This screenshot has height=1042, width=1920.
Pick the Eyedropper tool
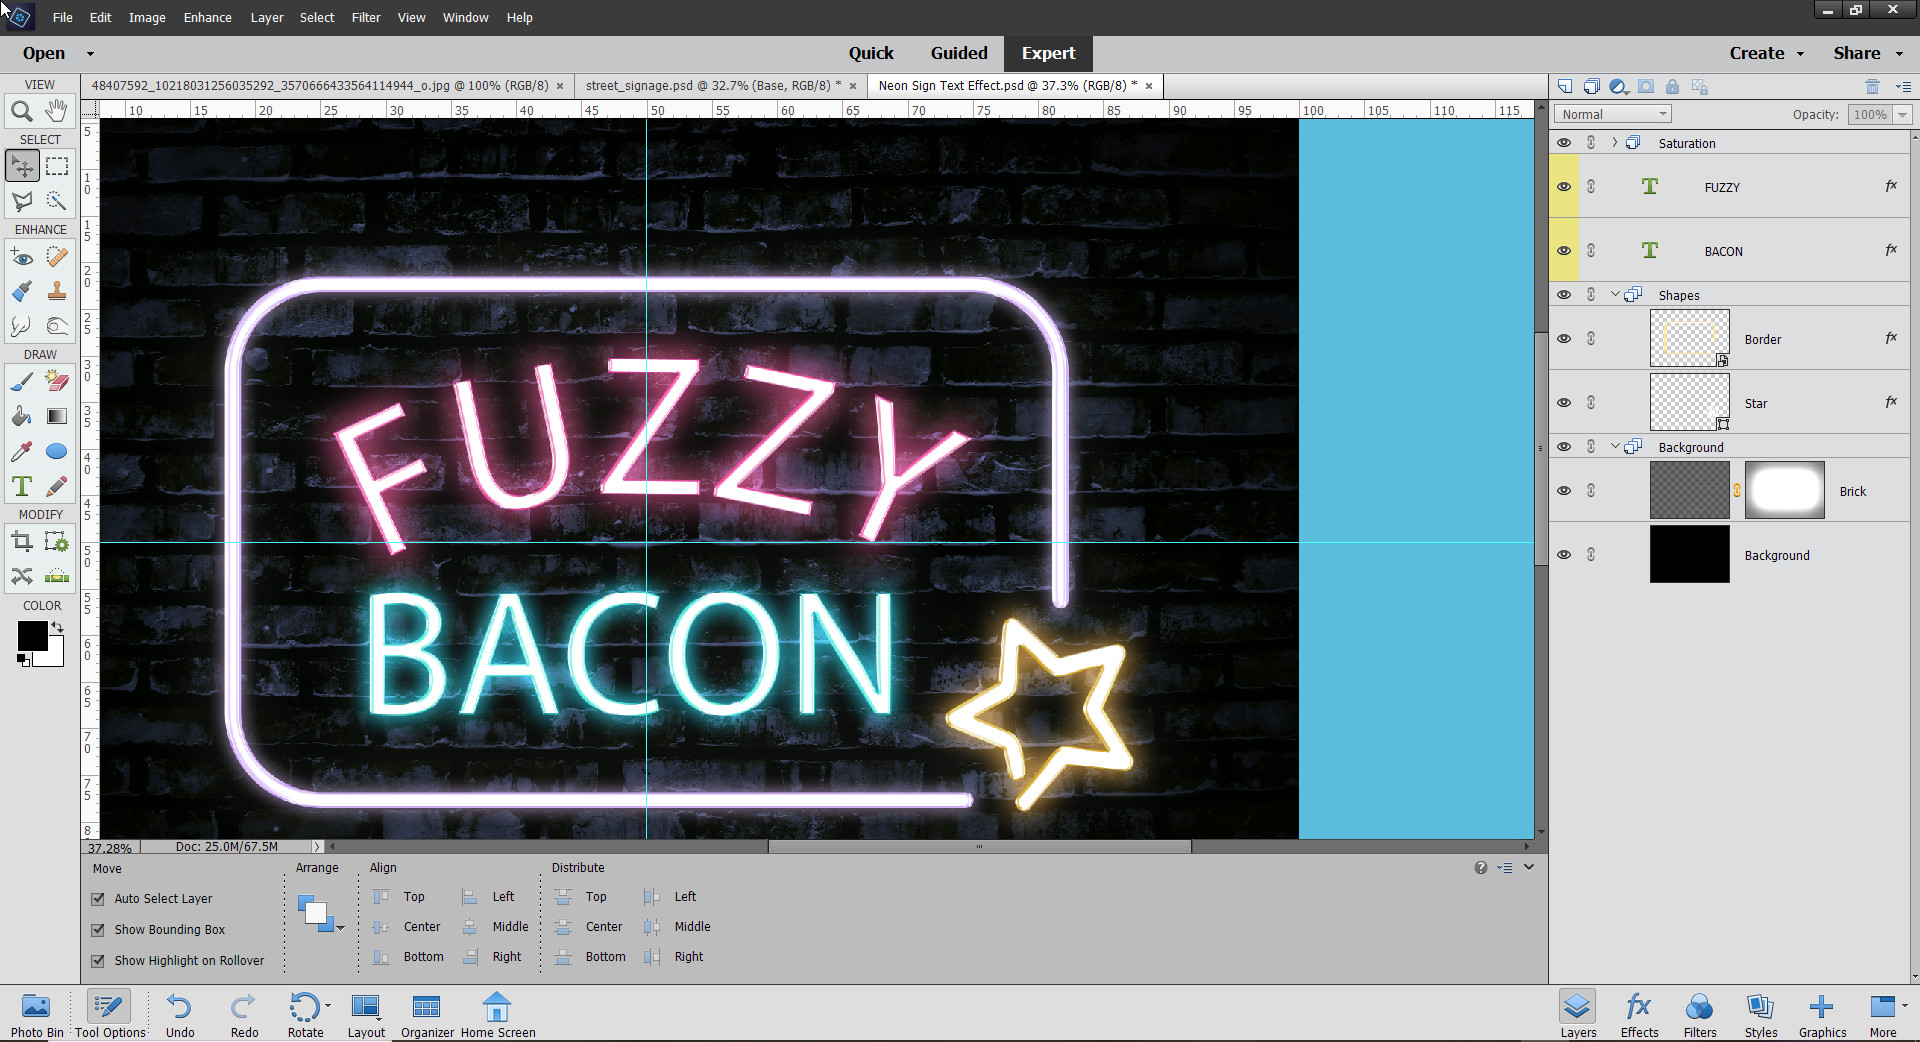(22, 451)
